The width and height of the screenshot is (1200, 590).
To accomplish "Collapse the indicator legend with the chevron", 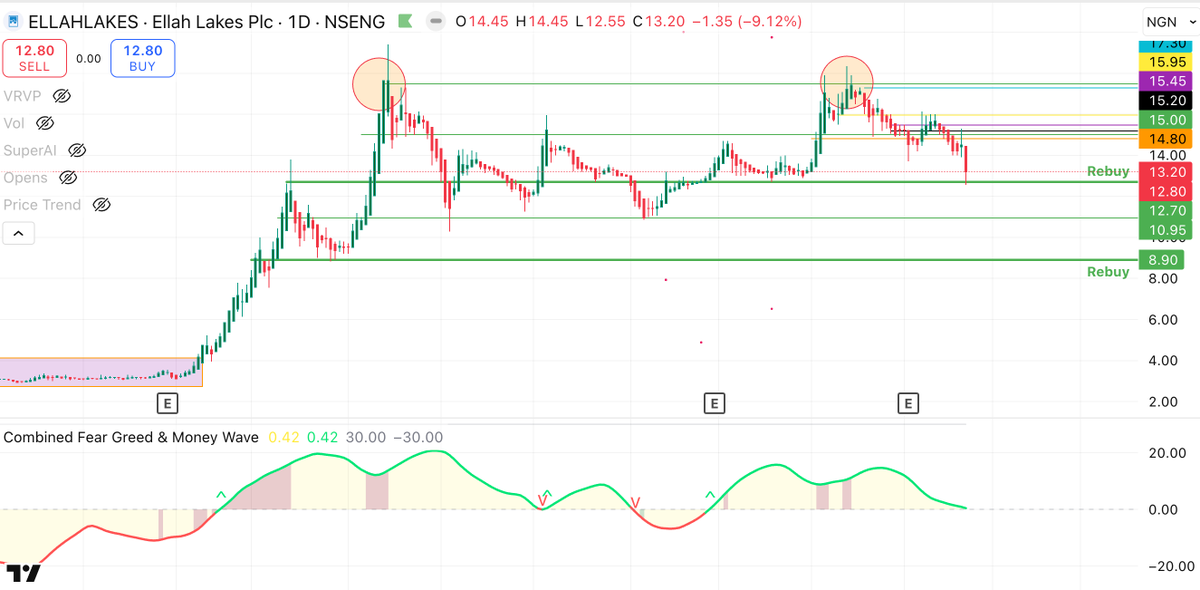I will click(19, 234).
